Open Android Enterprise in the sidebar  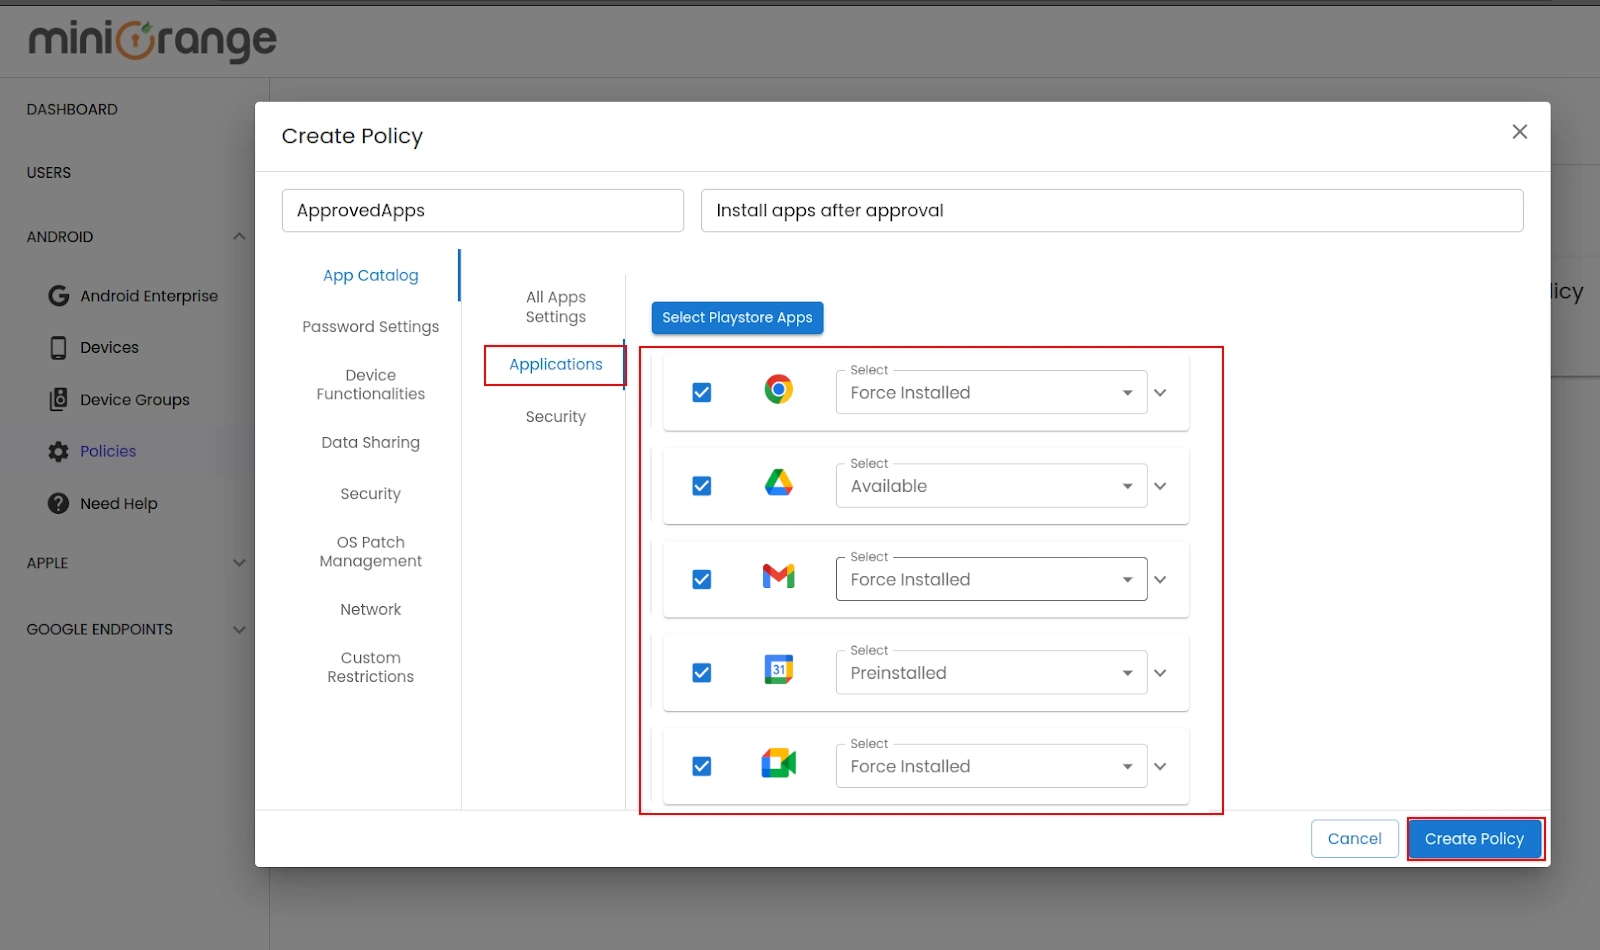point(148,295)
